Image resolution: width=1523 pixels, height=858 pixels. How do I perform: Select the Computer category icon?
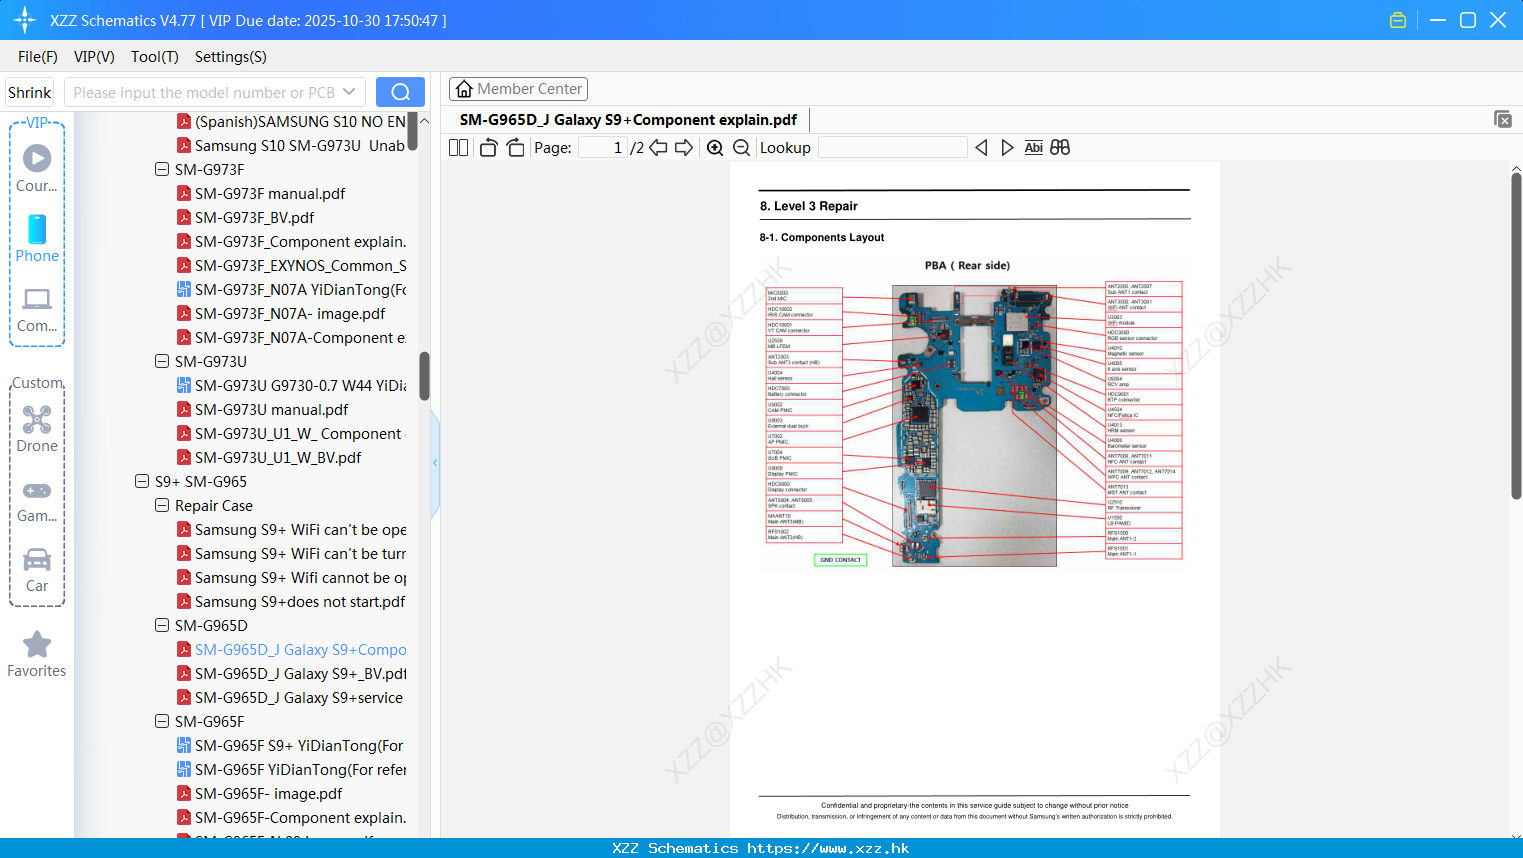click(37, 310)
